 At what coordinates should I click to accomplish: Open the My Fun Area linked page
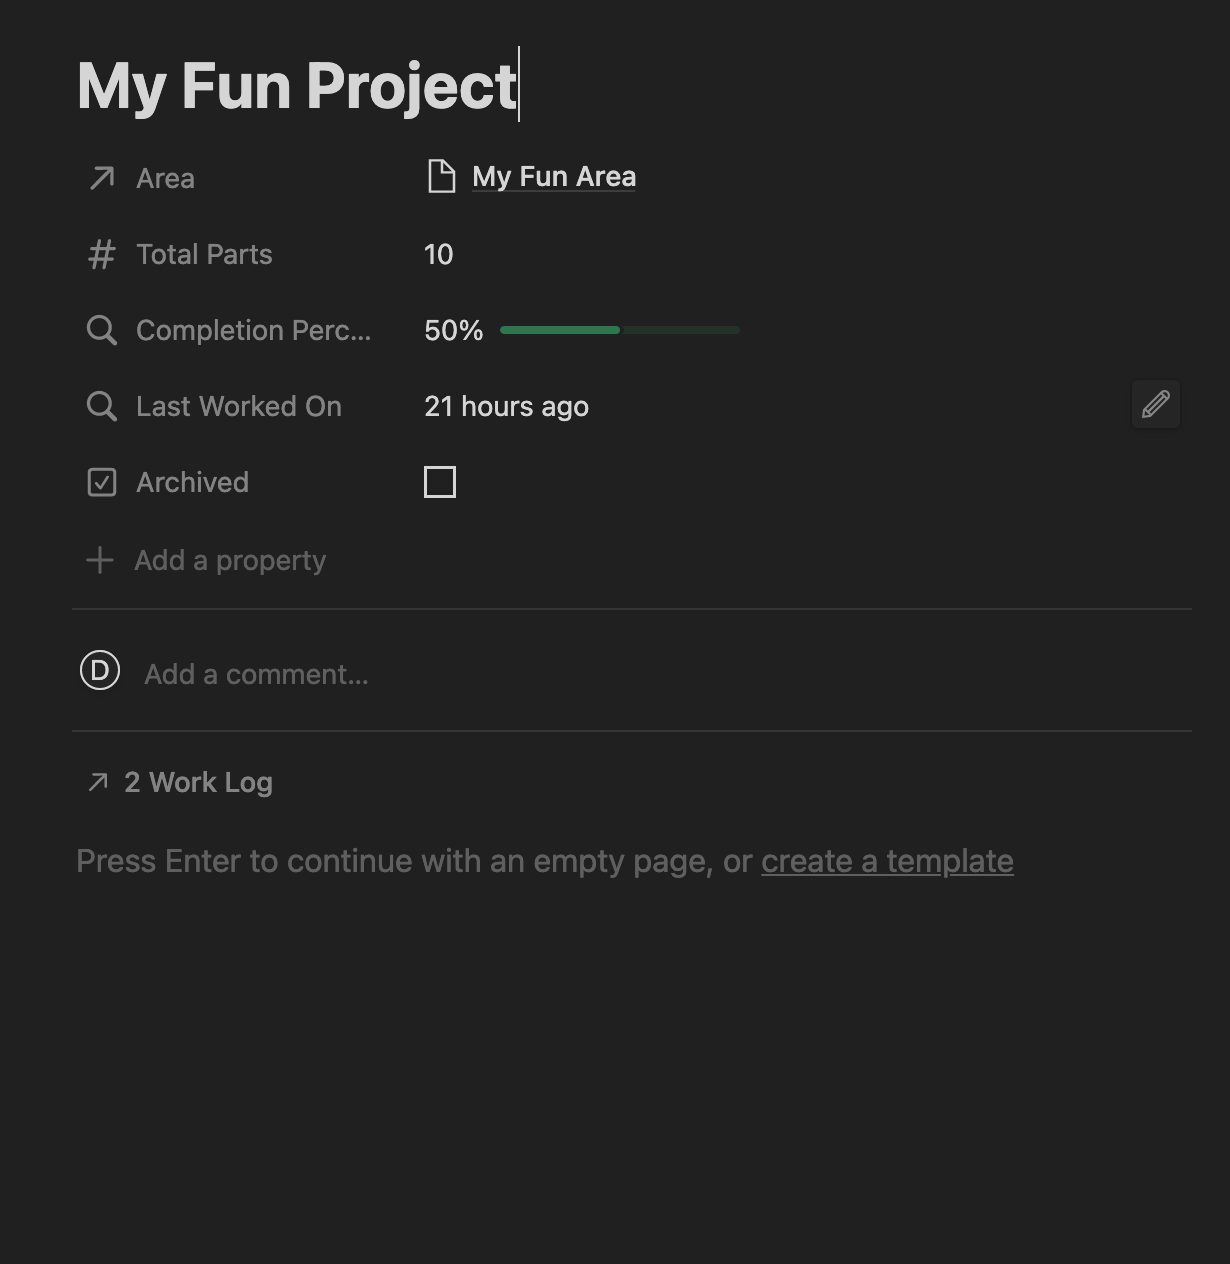(553, 177)
